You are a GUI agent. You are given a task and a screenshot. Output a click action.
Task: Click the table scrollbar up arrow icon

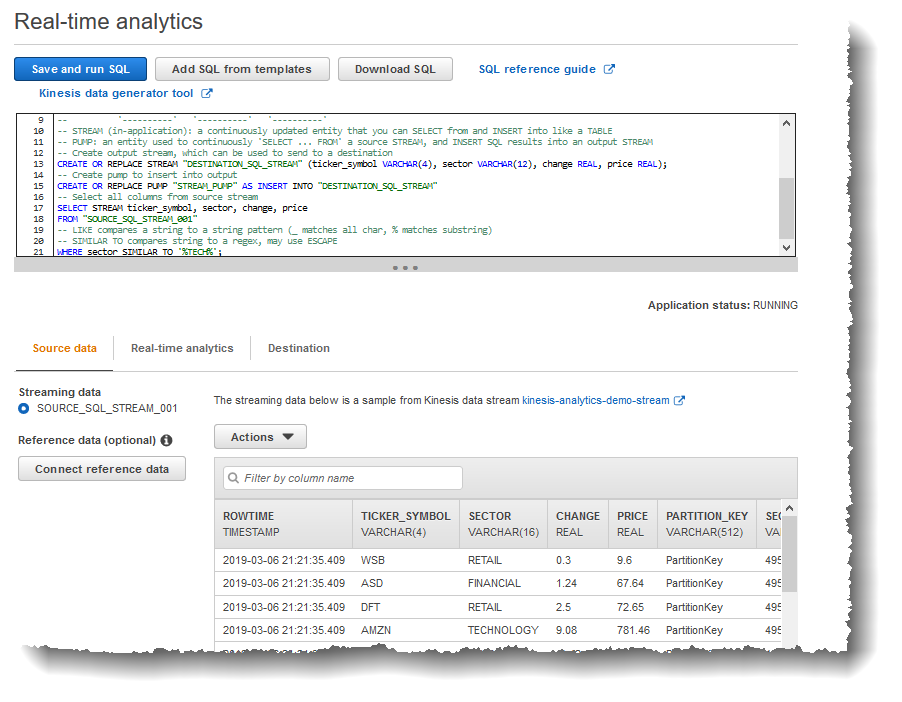[789, 507]
